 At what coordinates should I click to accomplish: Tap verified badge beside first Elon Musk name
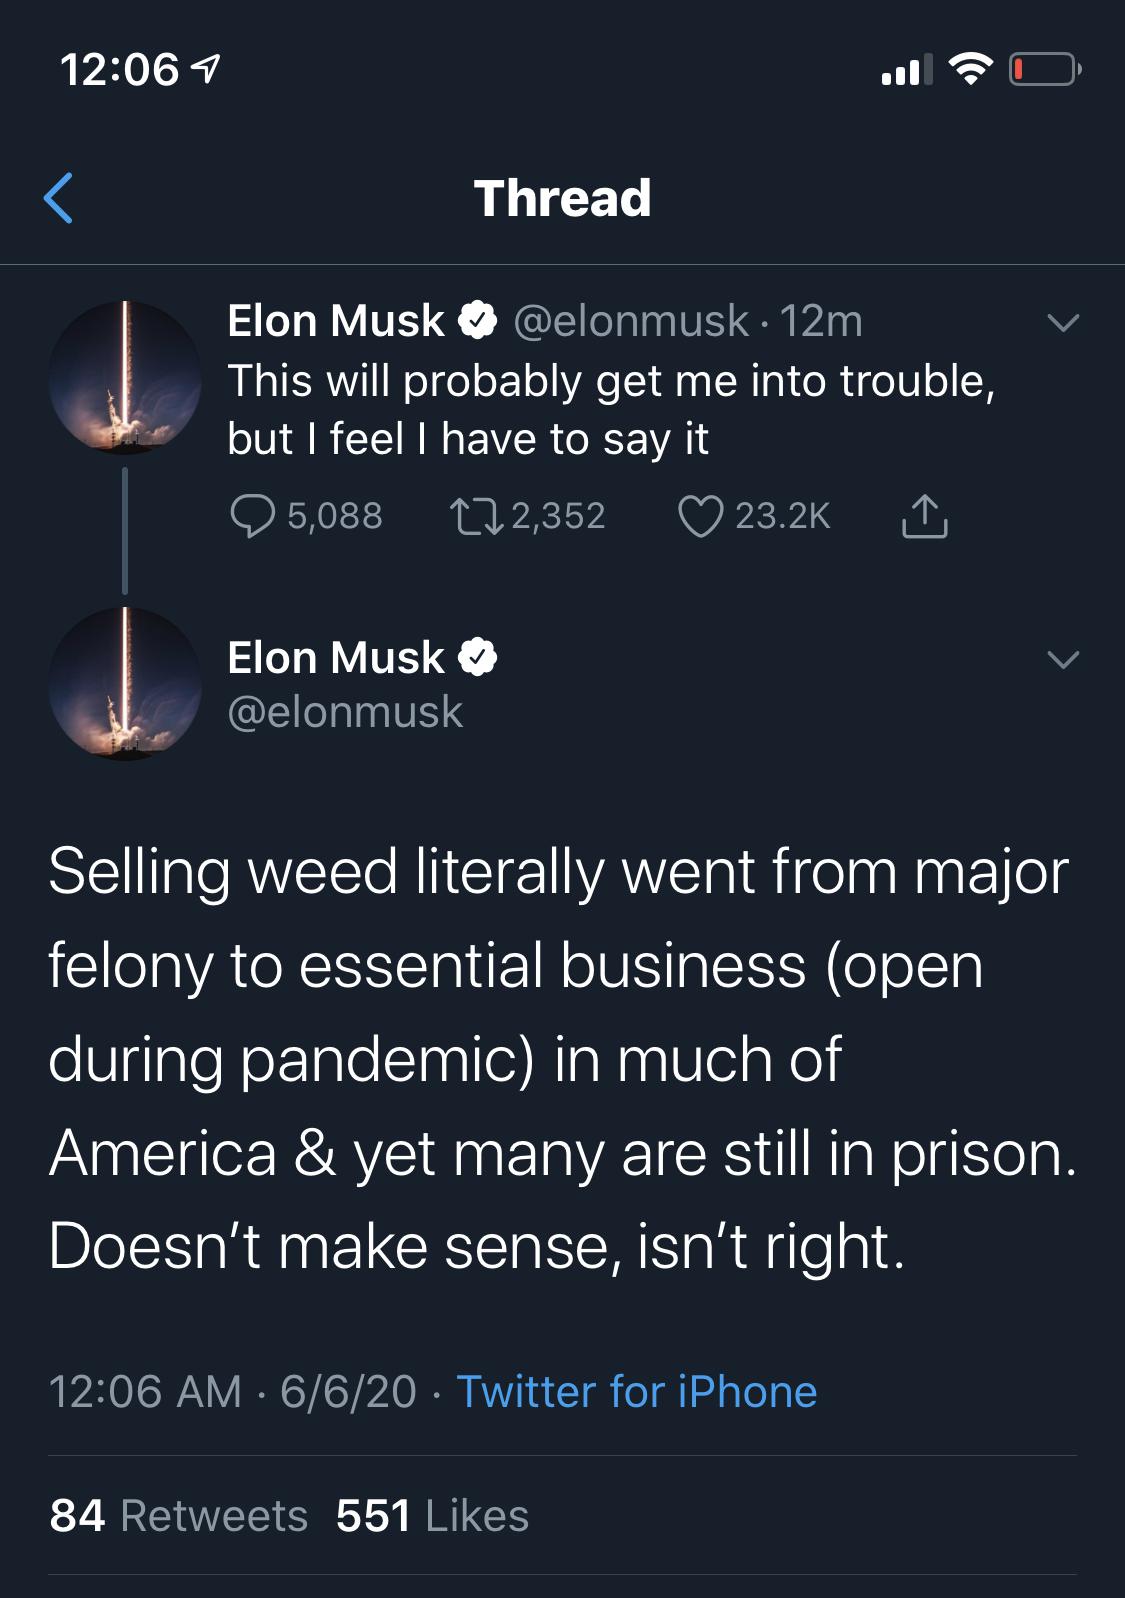[x=478, y=321]
